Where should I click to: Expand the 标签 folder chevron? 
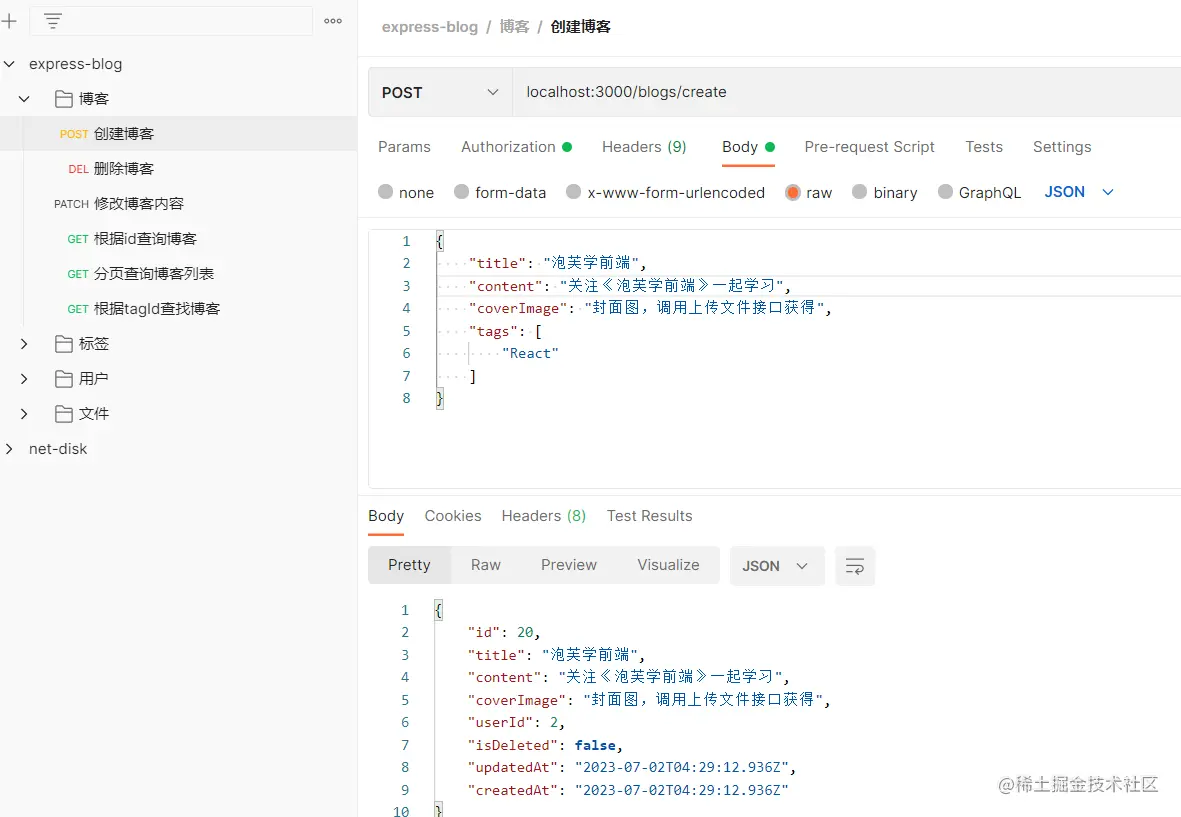click(24, 344)
